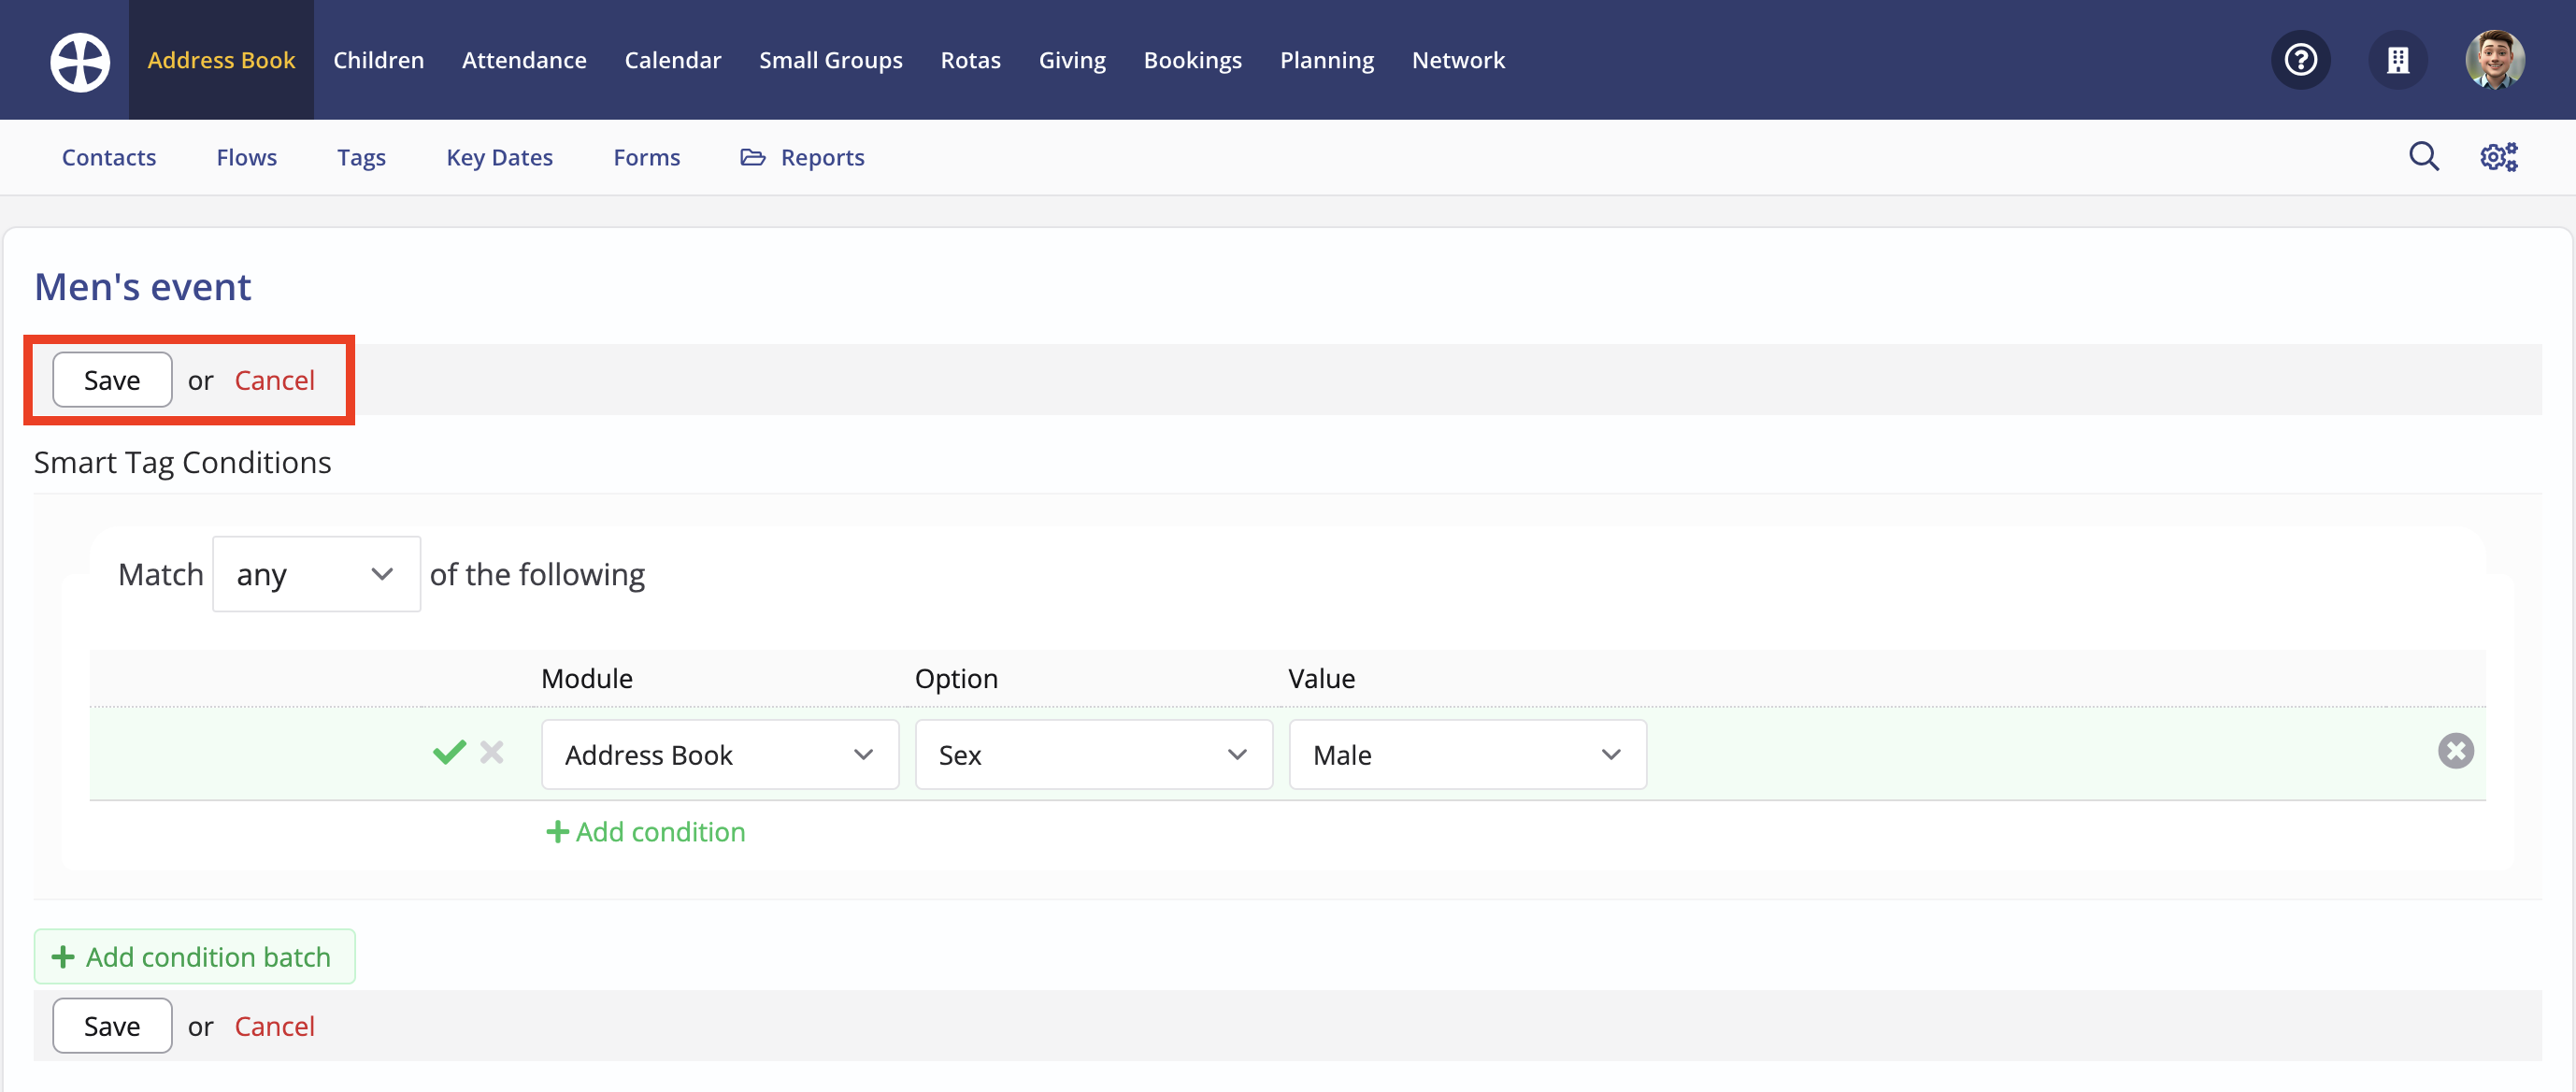Open the Attendance module
2576x1092 pixels.
(x=524, y=60)
